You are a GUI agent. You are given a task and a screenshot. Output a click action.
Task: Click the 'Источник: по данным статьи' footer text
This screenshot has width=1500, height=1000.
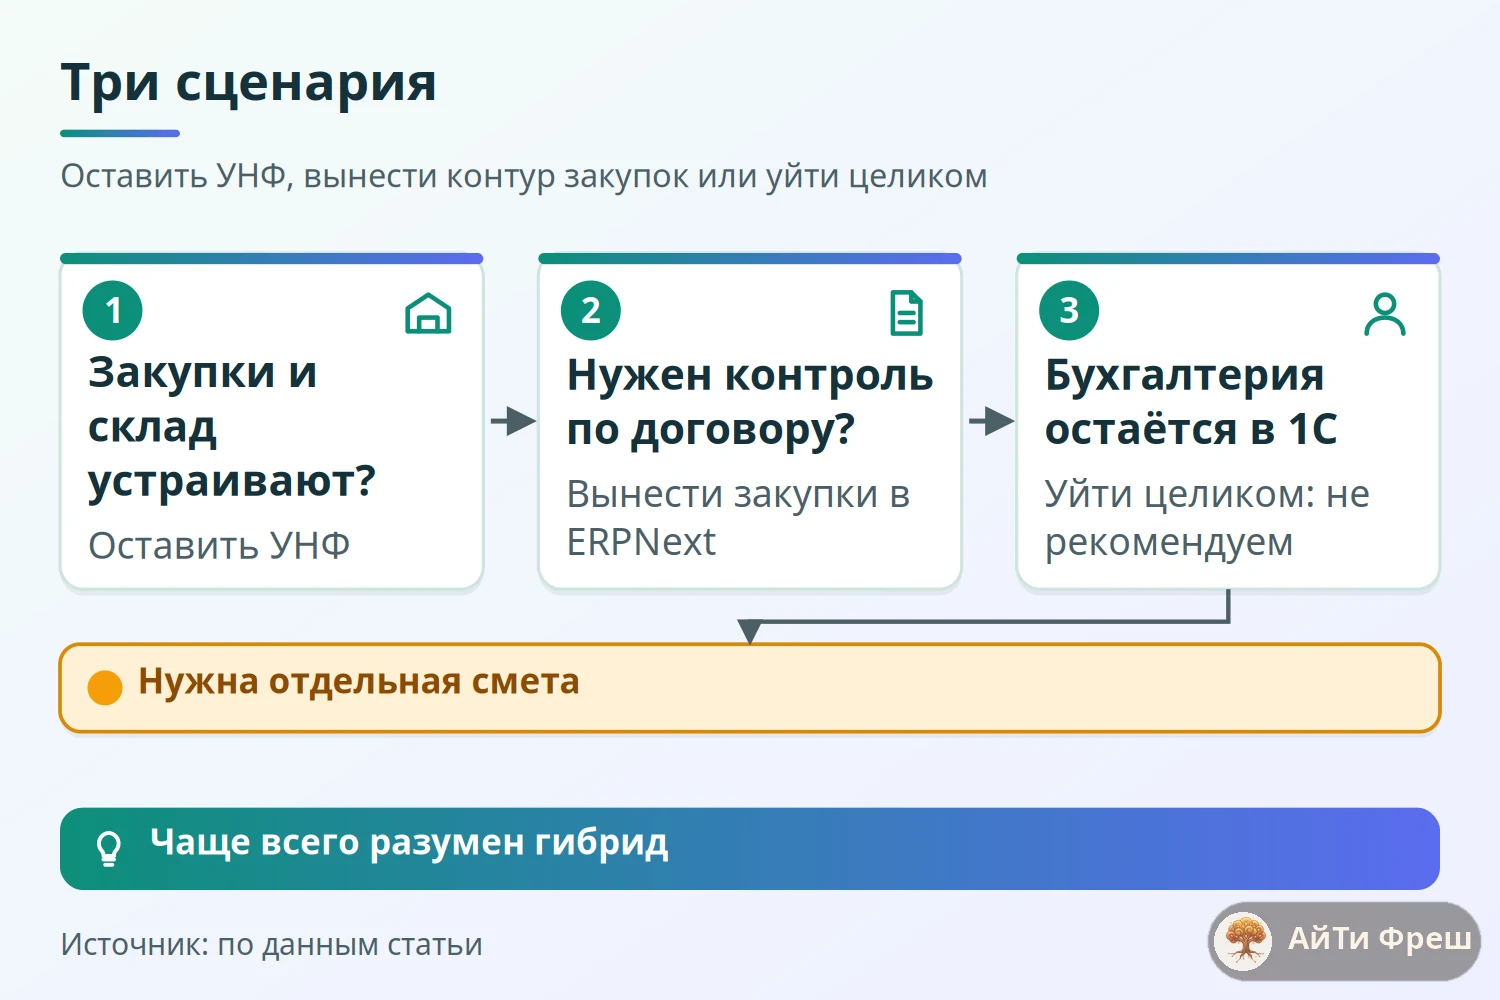[x=272, y=945]
